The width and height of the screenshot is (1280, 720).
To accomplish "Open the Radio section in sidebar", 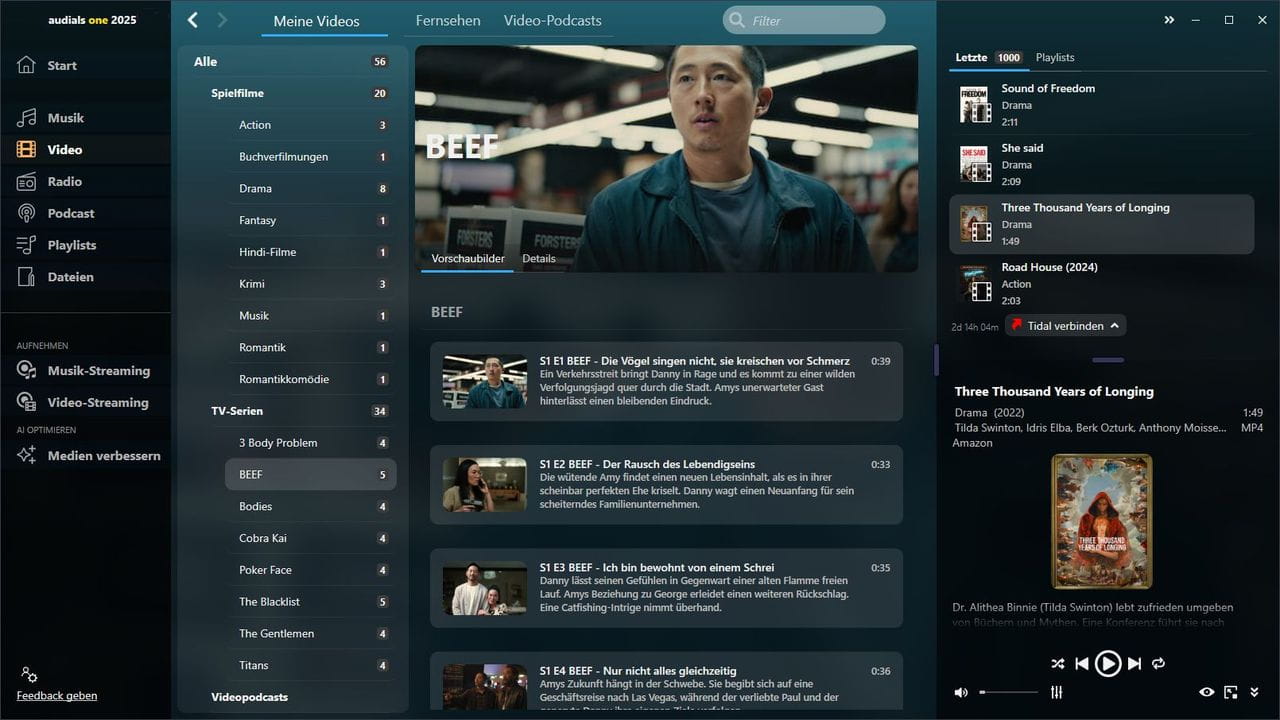I will tap(64, 181).
